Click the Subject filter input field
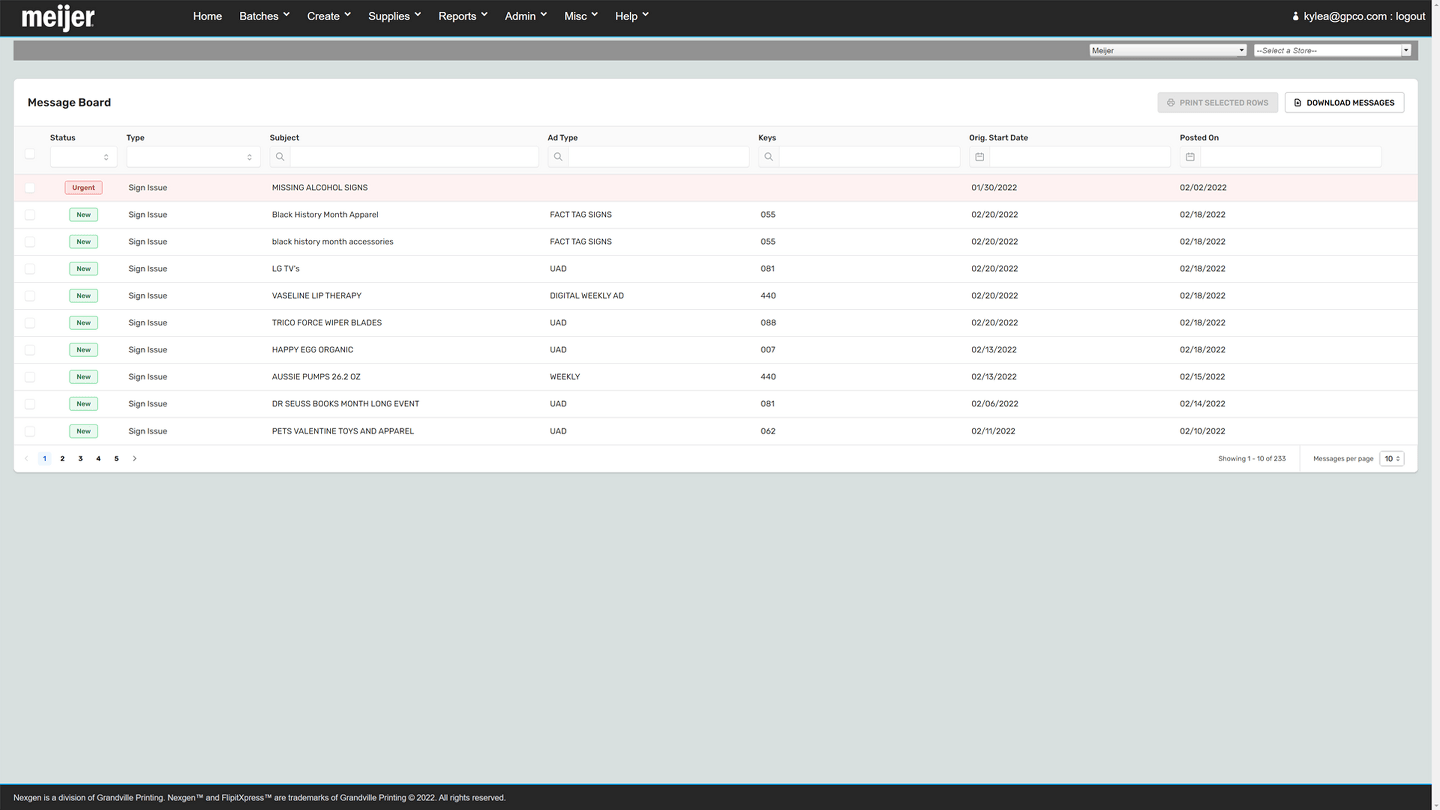This screenshot has width=1440, height=810. point(414,157)
